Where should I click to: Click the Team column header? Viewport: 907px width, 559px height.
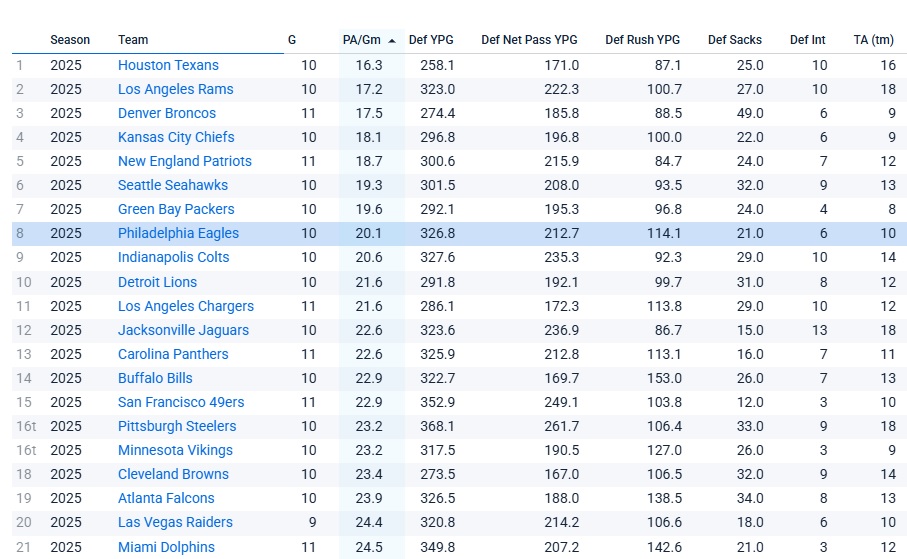click(133, 40)
